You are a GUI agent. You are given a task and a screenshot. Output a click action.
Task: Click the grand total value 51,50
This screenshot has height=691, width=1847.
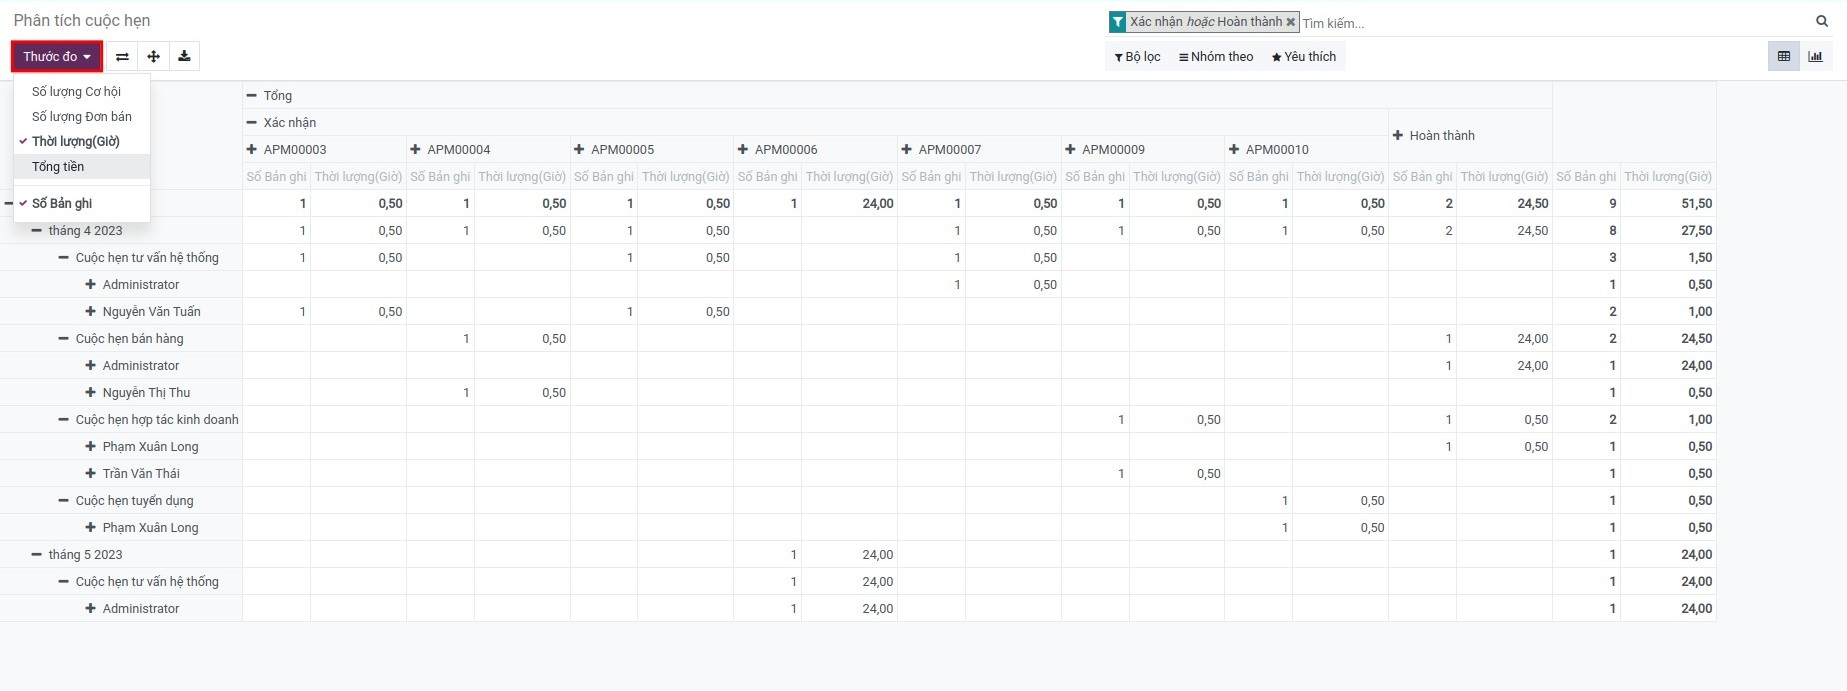click(x=1696, y=204)
